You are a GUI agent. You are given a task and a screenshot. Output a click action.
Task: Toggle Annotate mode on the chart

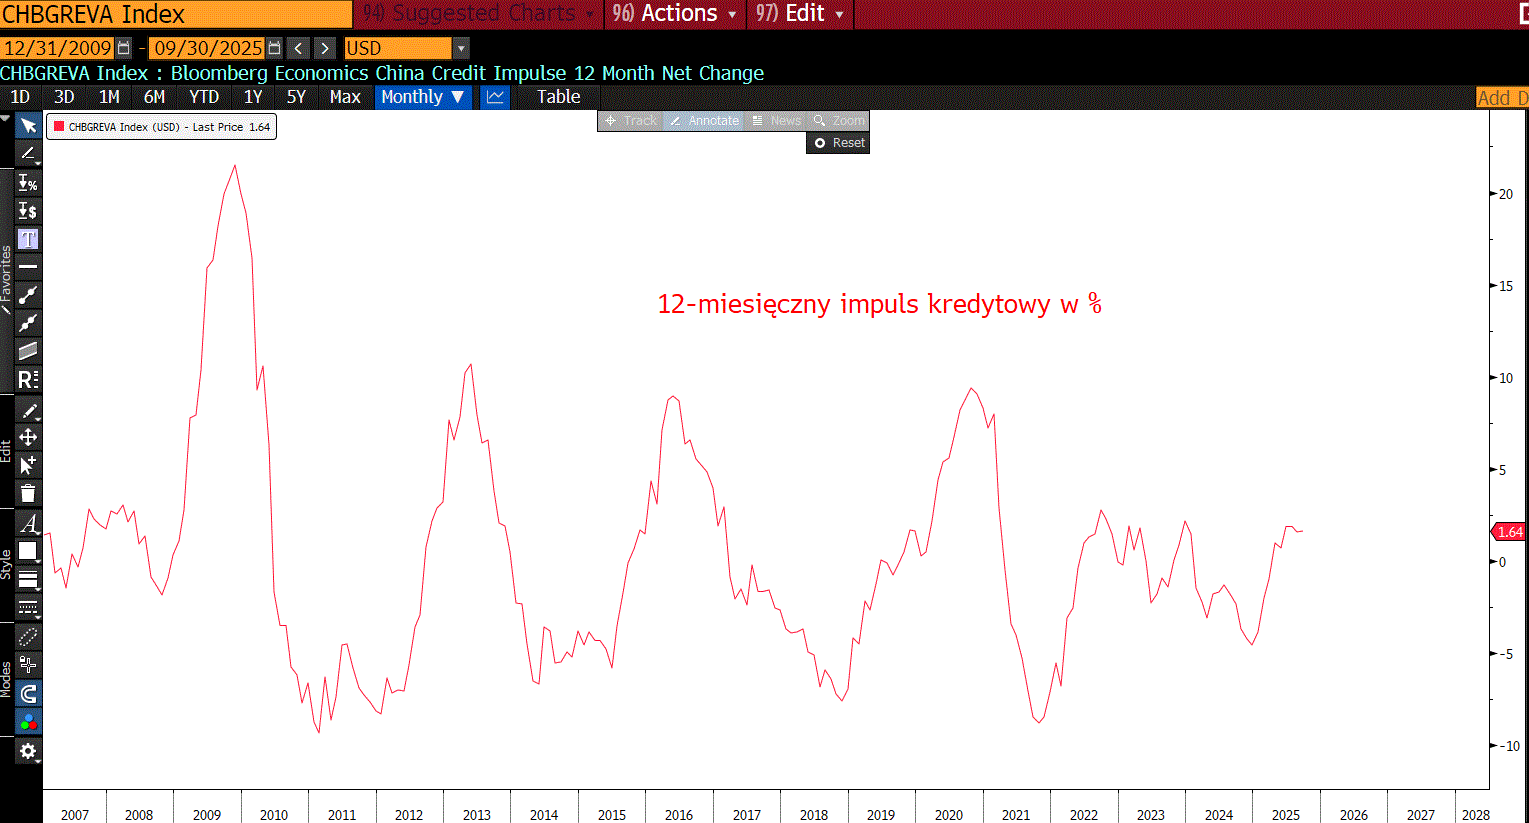[x=704, y=121]
